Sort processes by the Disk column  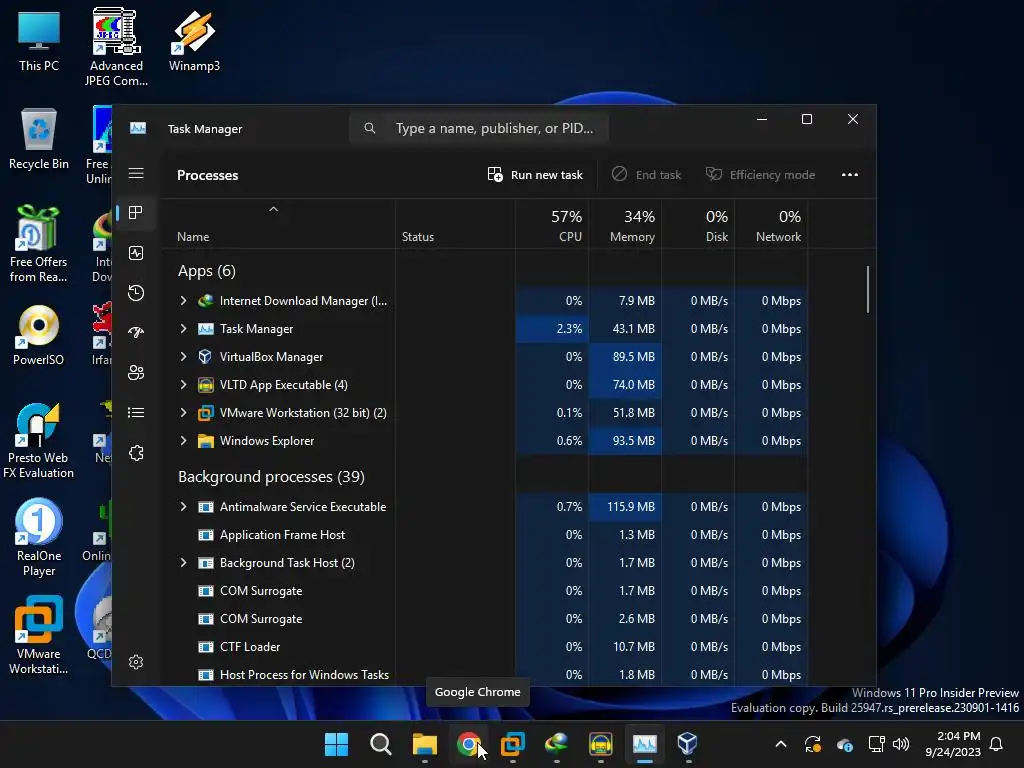[x=699, y=225]
